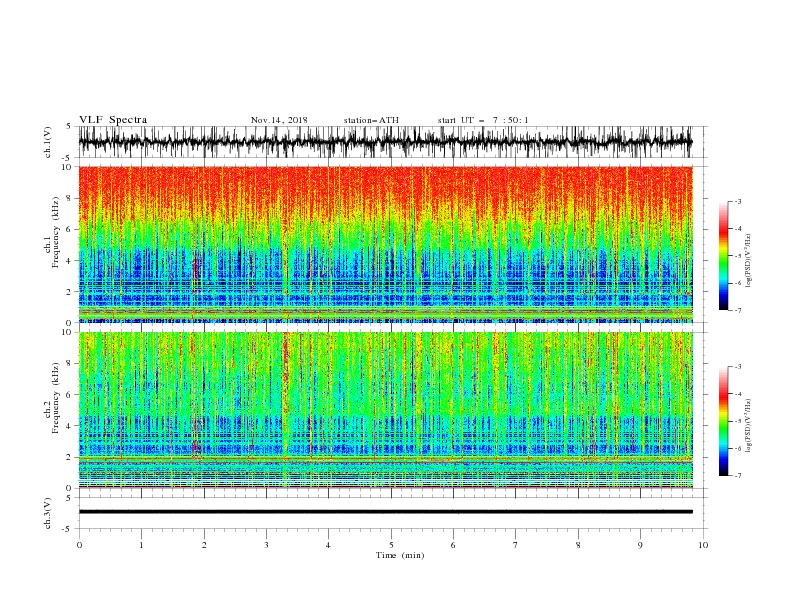This screenshot has height=612, width=792.
Task: Select the "Nov.14, 2018" date label
Action: tap(279, 120)
